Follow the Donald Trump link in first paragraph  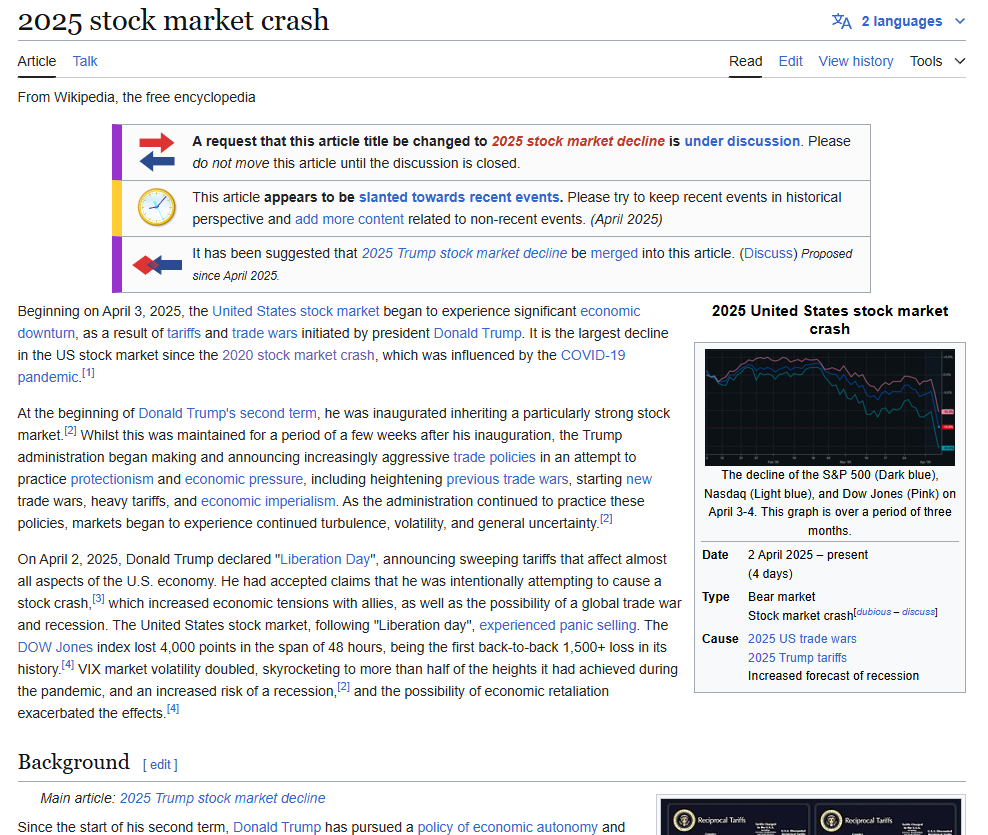coord(477,333)
